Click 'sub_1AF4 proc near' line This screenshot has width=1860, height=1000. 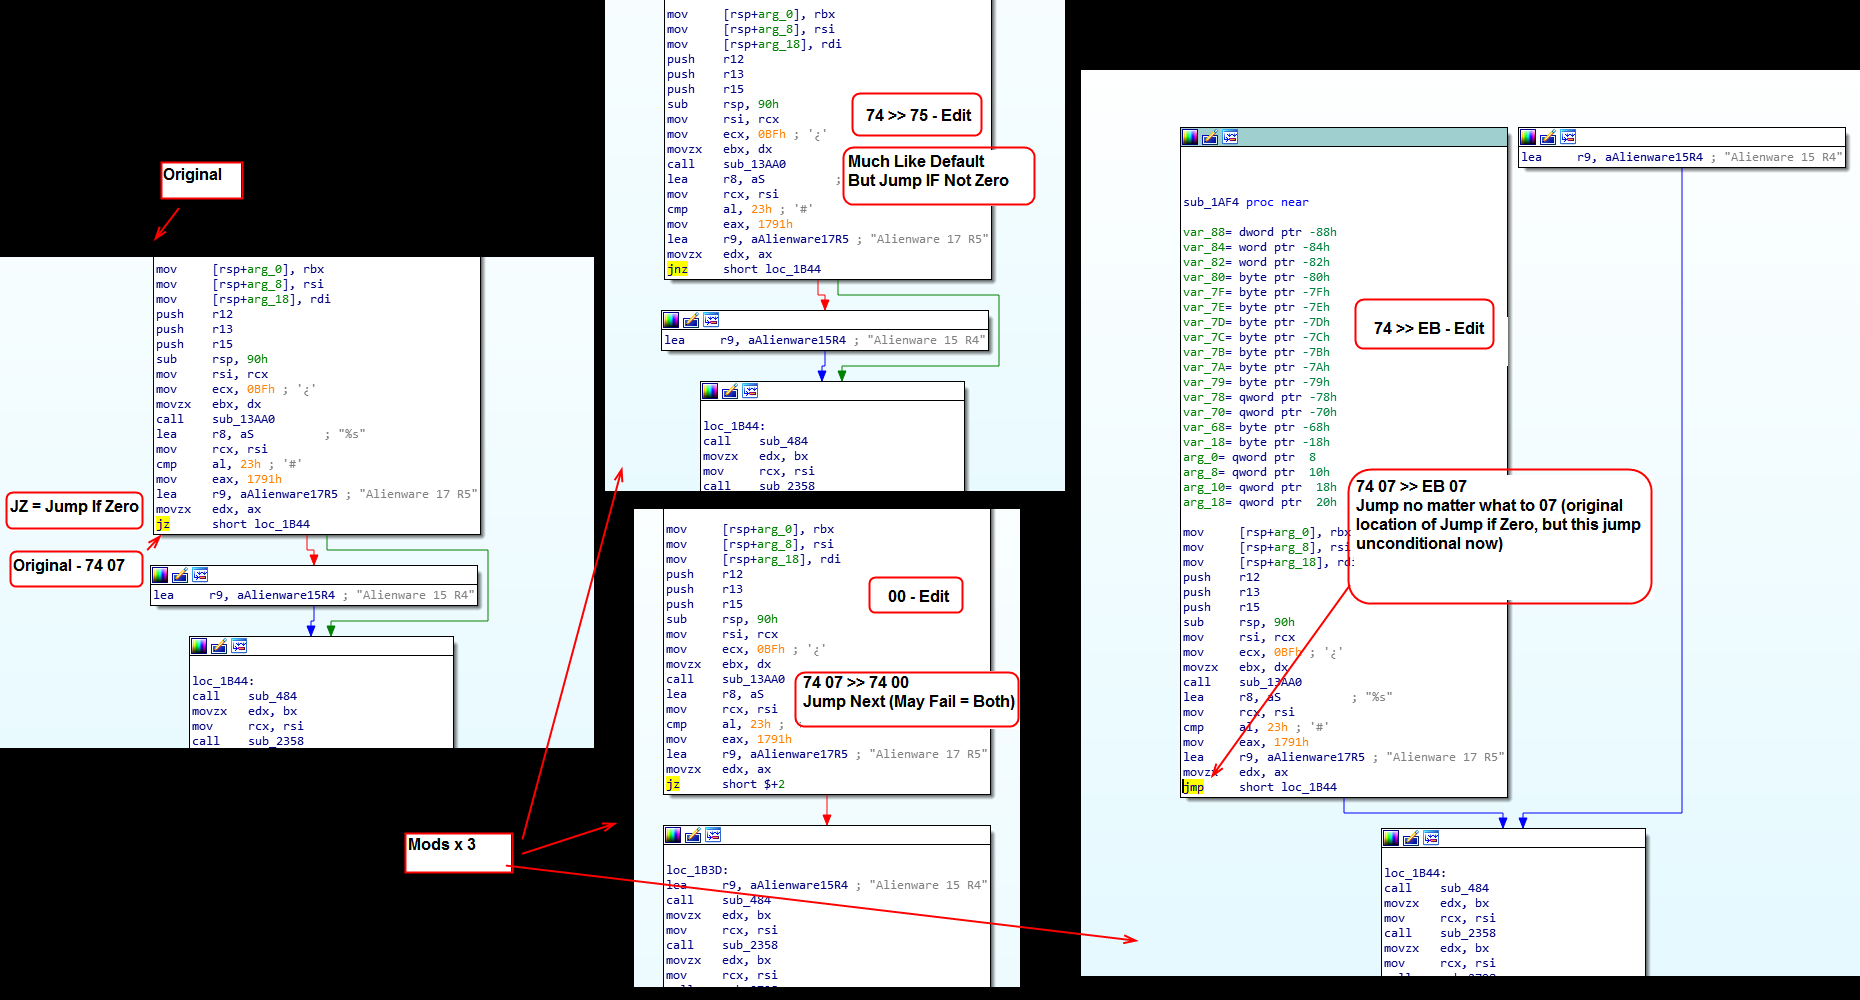(x=1245, y=202)
